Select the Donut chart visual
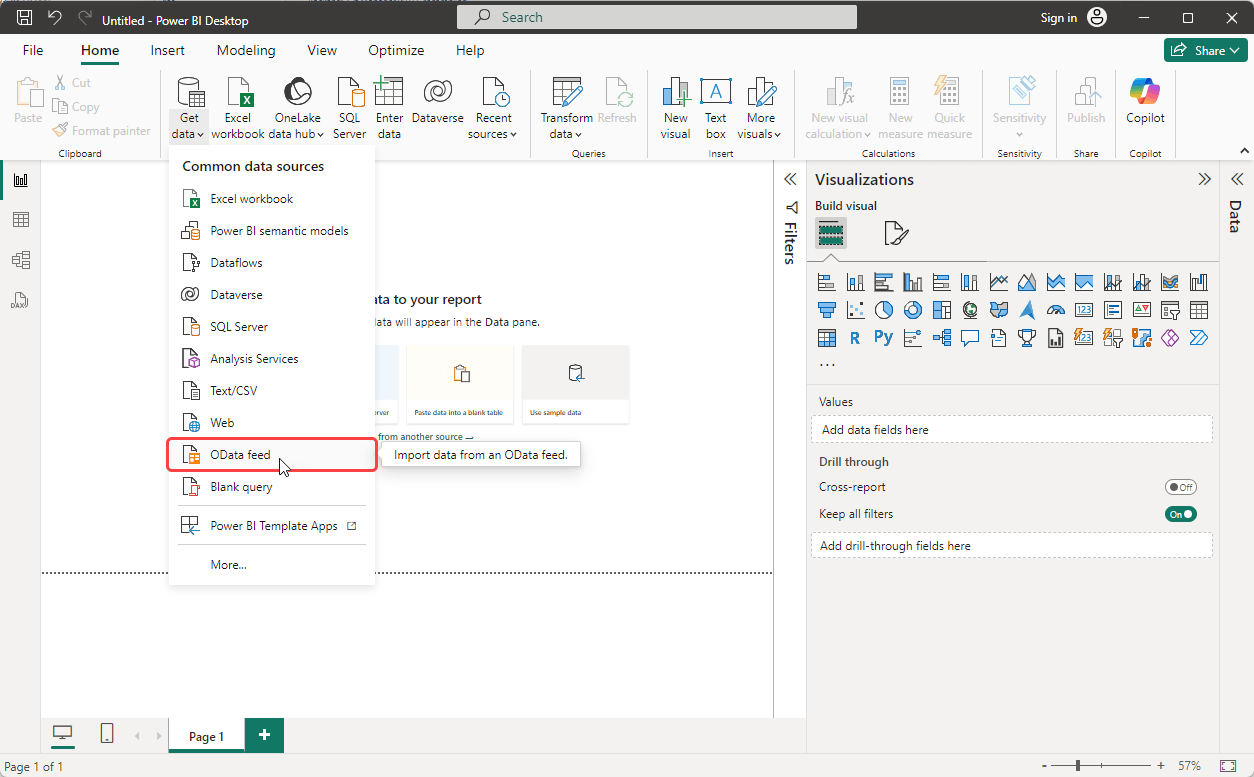The image size is (1254, 777). click(912, 310)
